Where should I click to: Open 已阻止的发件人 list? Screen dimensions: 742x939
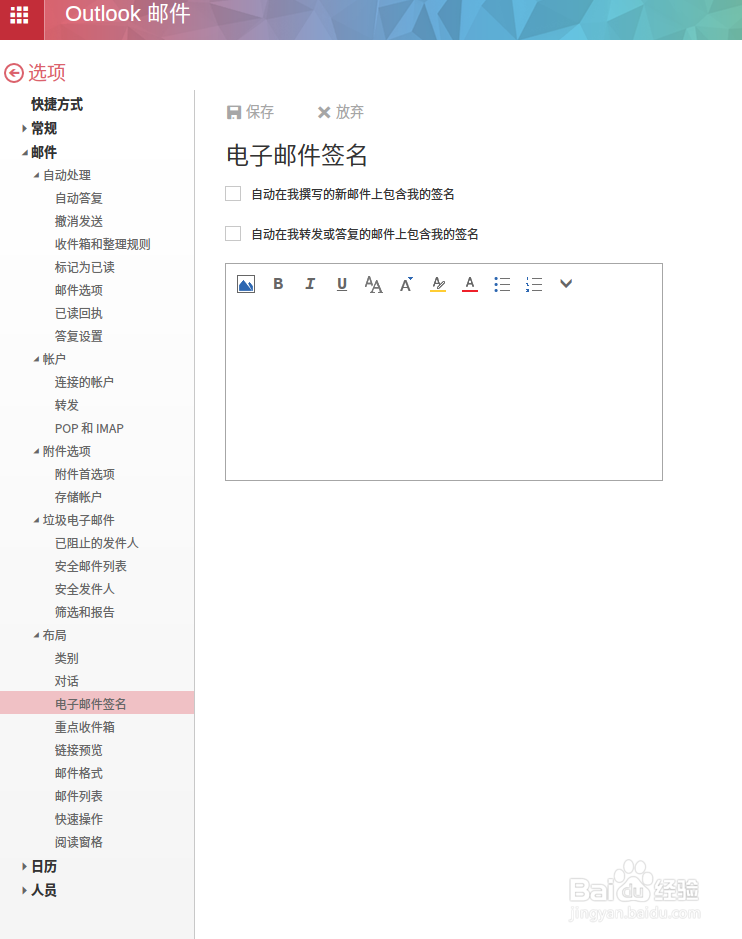[96, 543]
